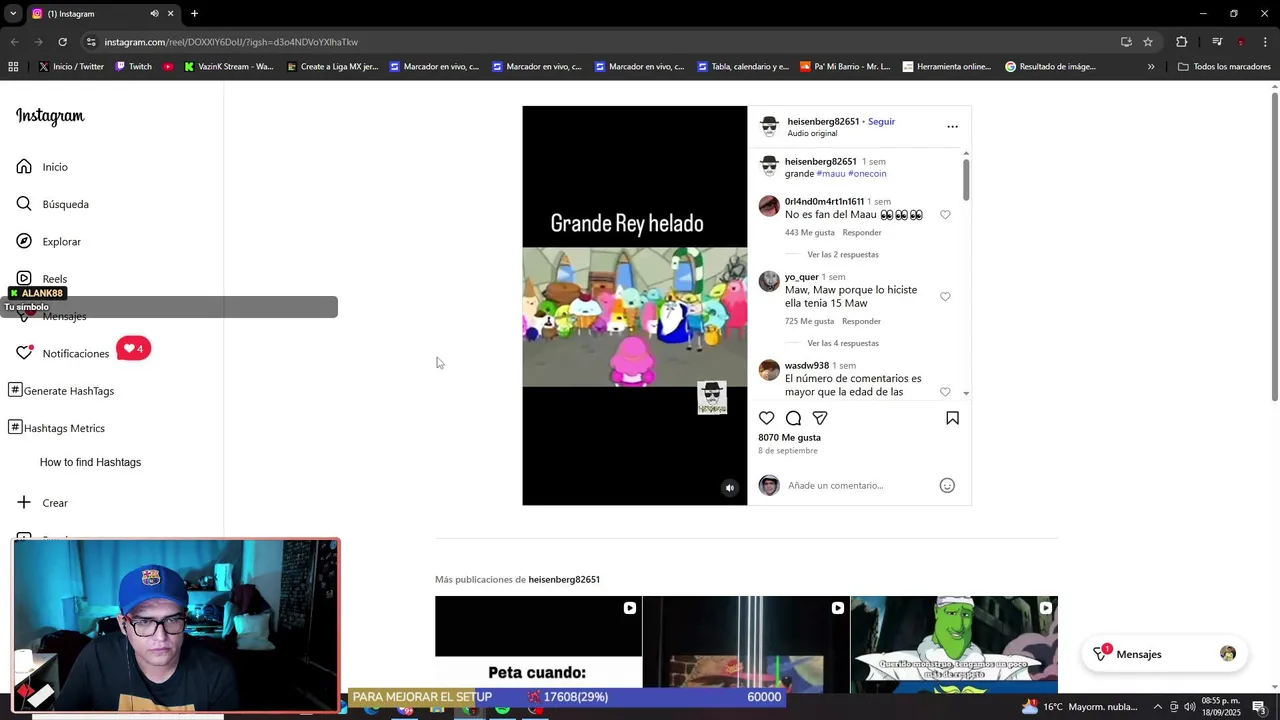Show hidden system tray icons
1280x720 pixels.
coord(1158,707)
